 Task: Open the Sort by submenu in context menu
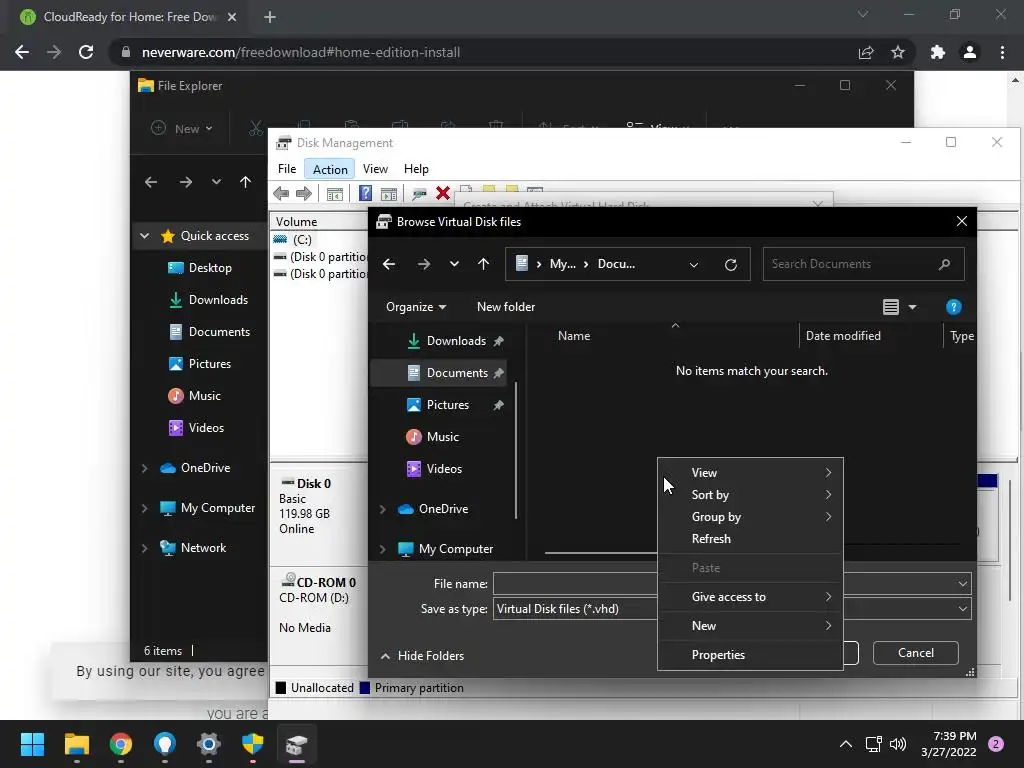point(750,495)
